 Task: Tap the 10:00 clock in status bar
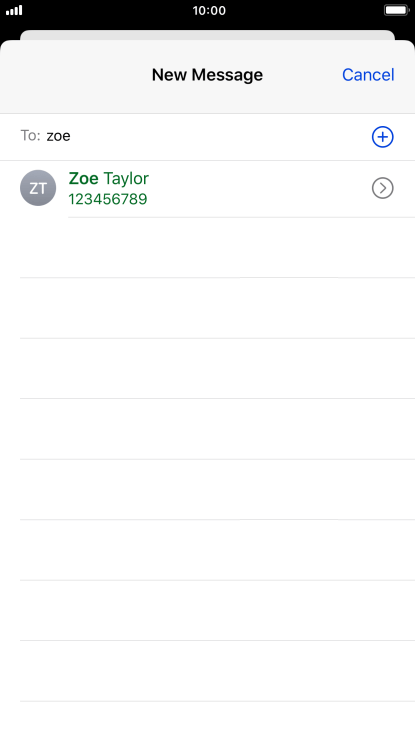pos(209,10)
